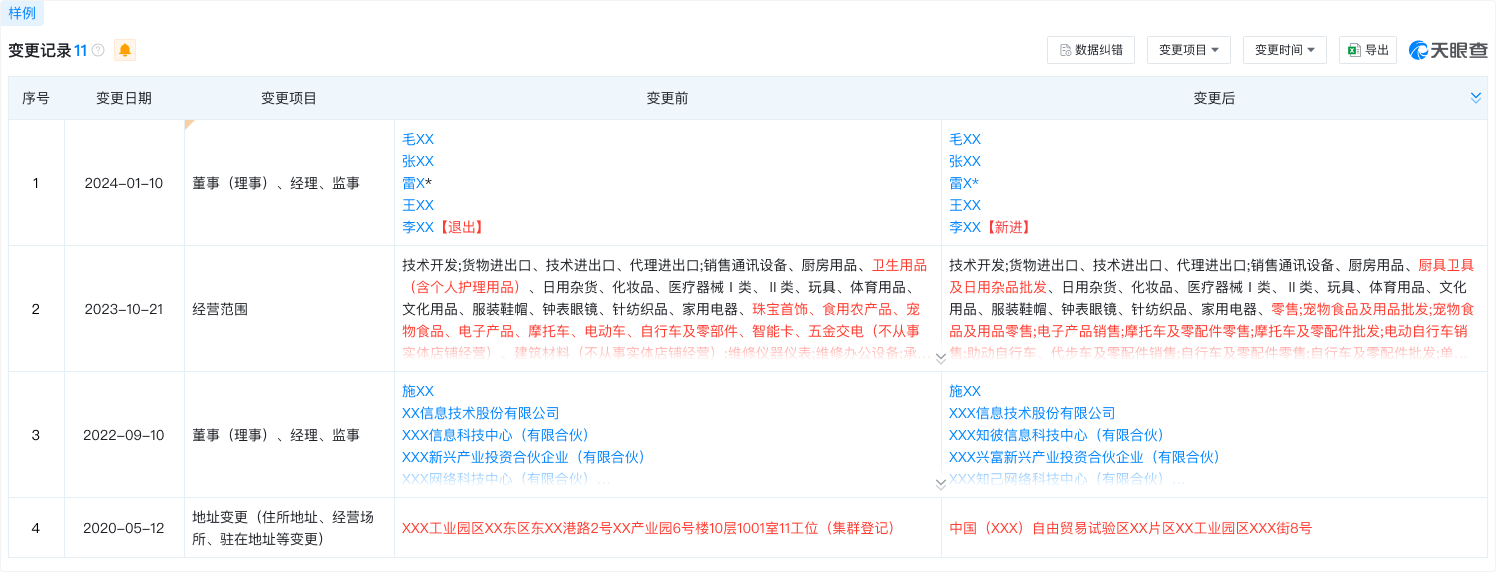Click sequence number 3 cell
1496x572 pixels.
tap(36, 435)
